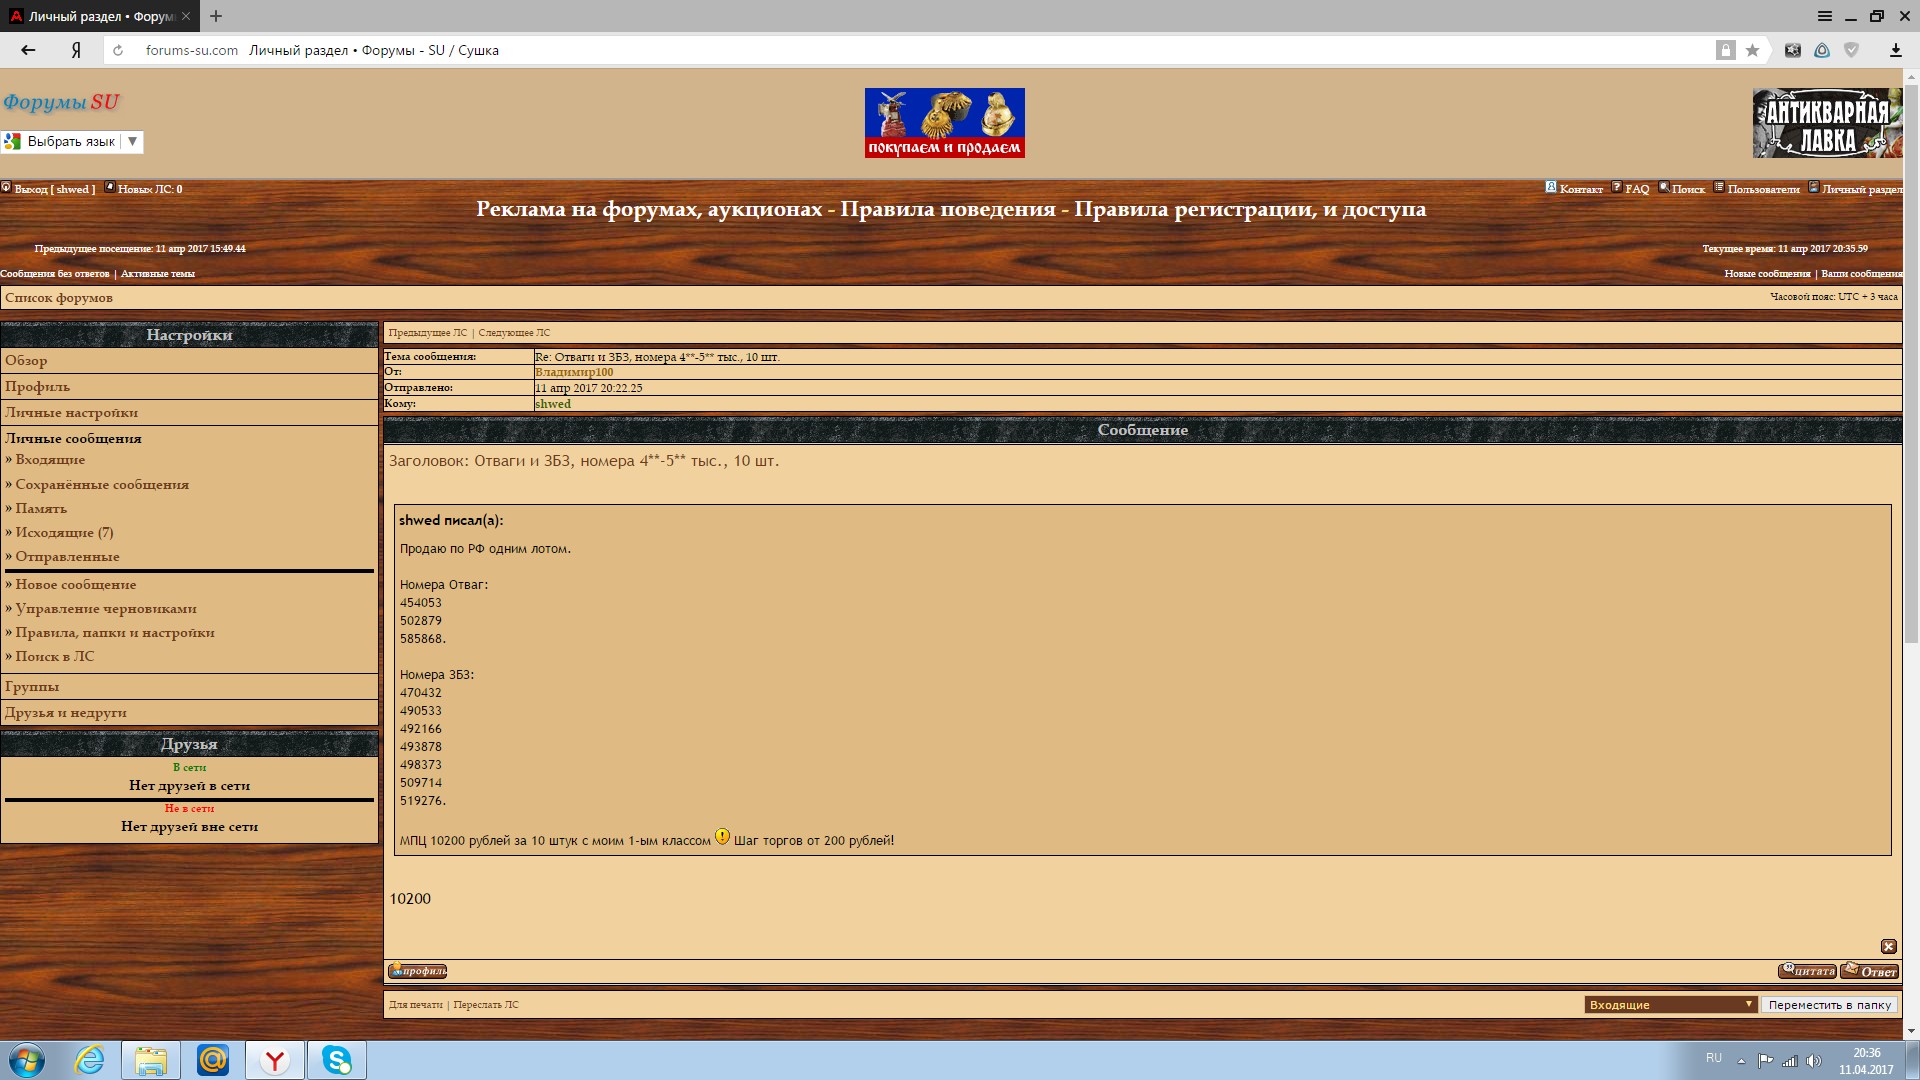1920x1080 pixels.
Task: Launch Internet Explorer from taskbar
Action: pos(89,1060)
